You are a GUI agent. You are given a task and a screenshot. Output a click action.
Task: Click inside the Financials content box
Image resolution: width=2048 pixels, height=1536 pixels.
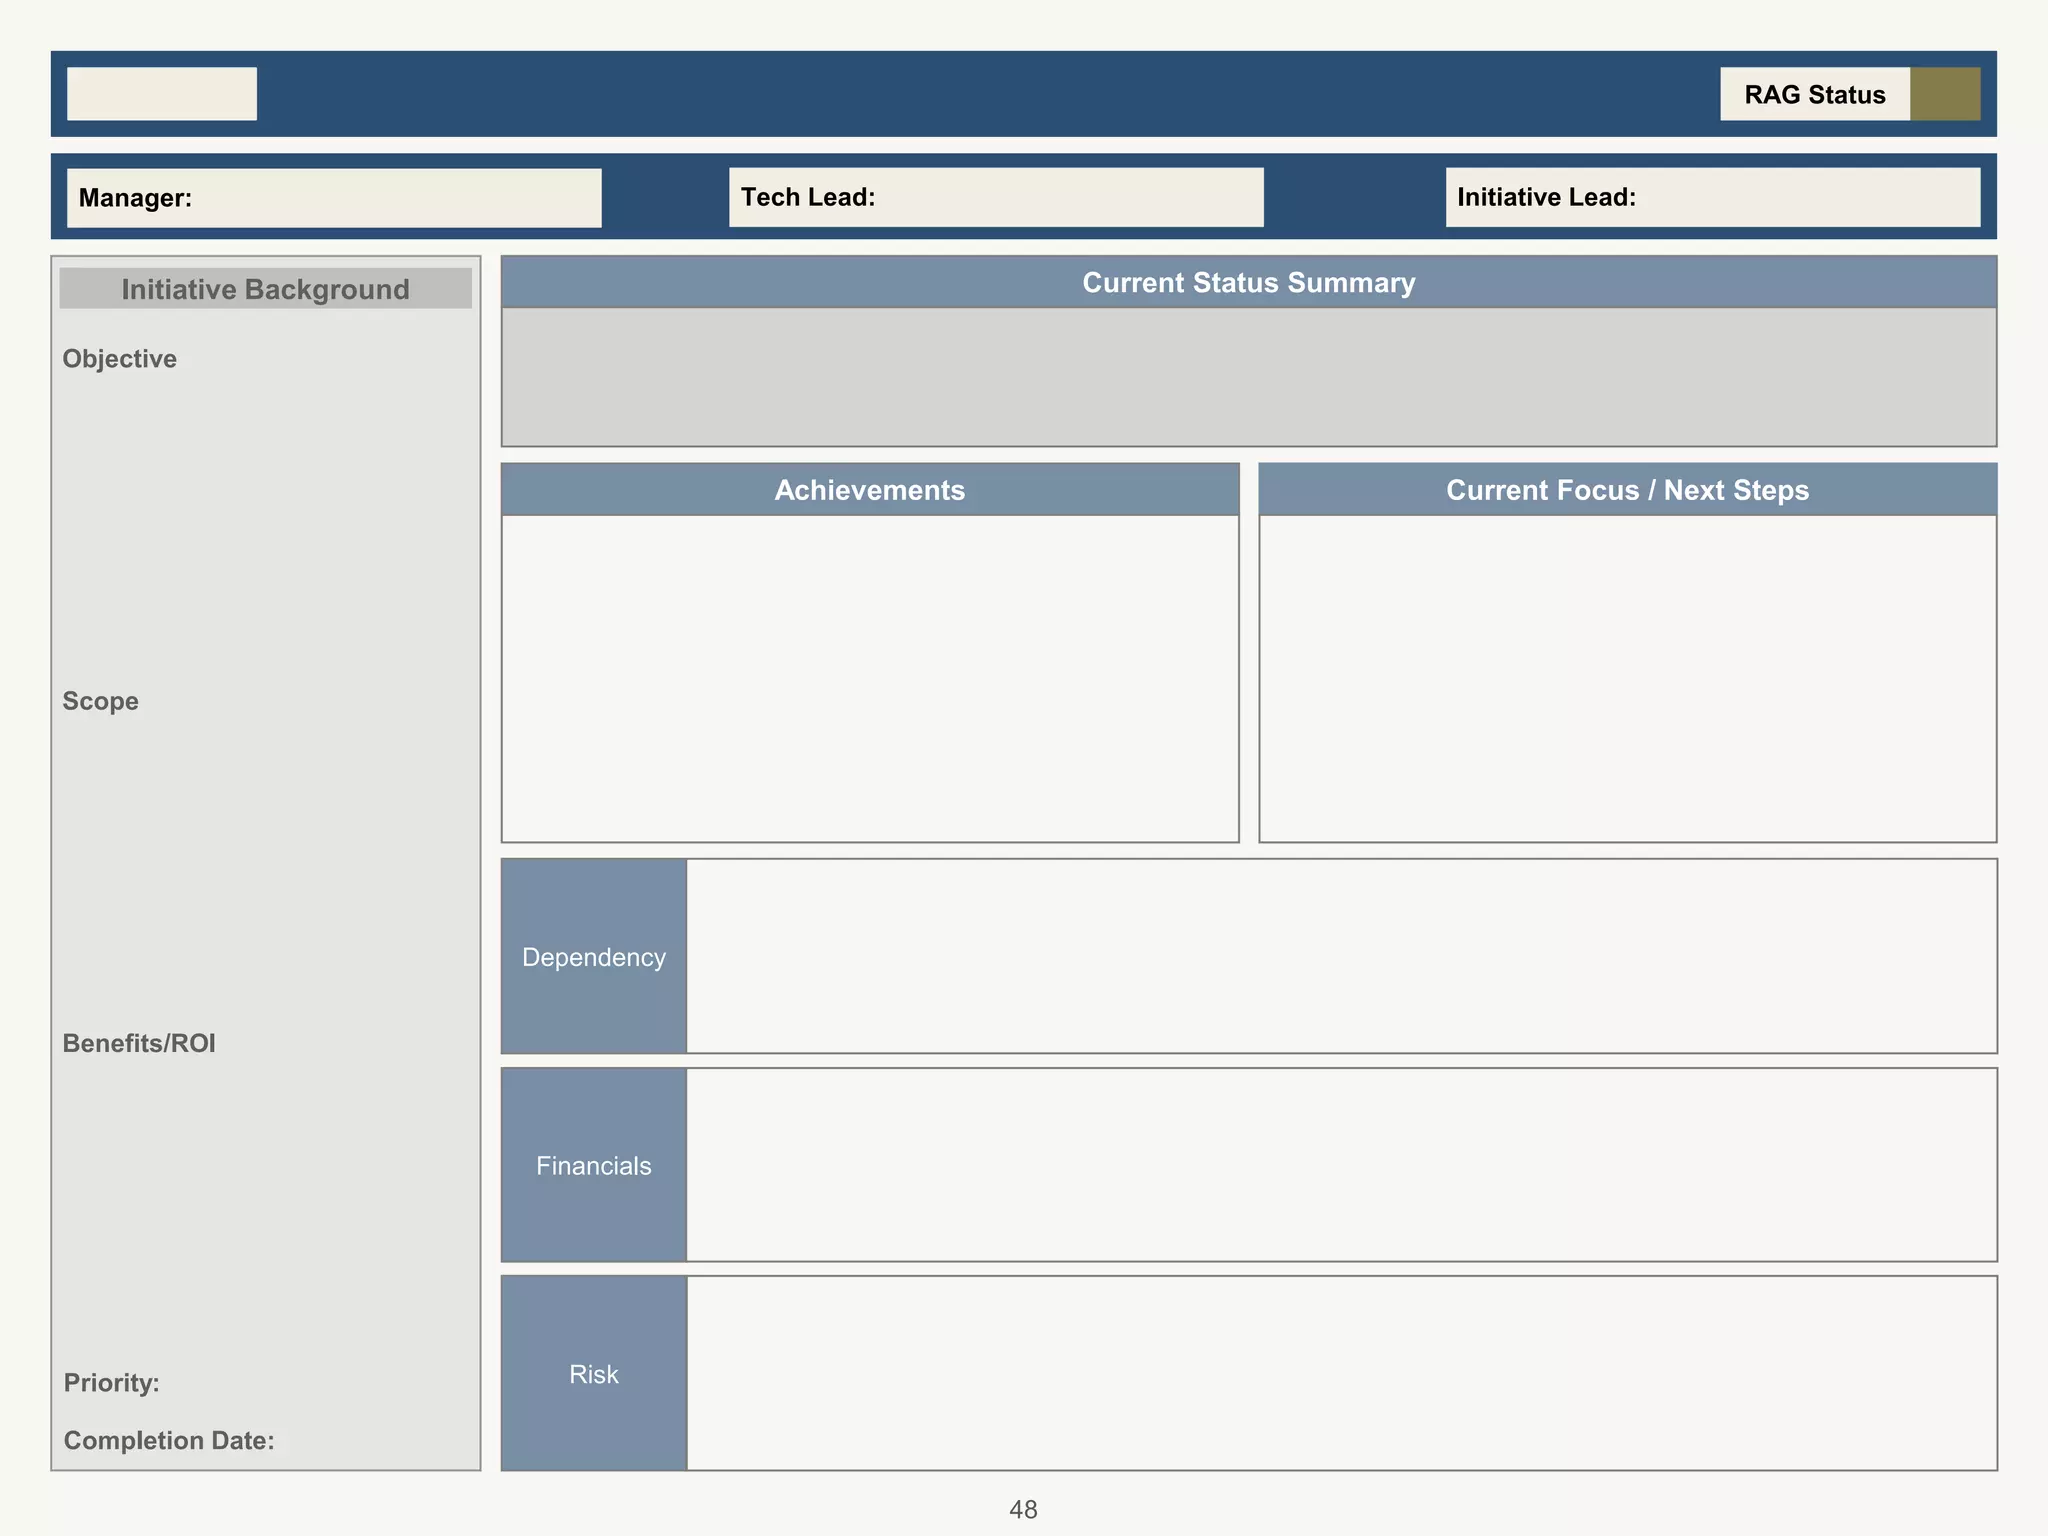(1342, 1165)
